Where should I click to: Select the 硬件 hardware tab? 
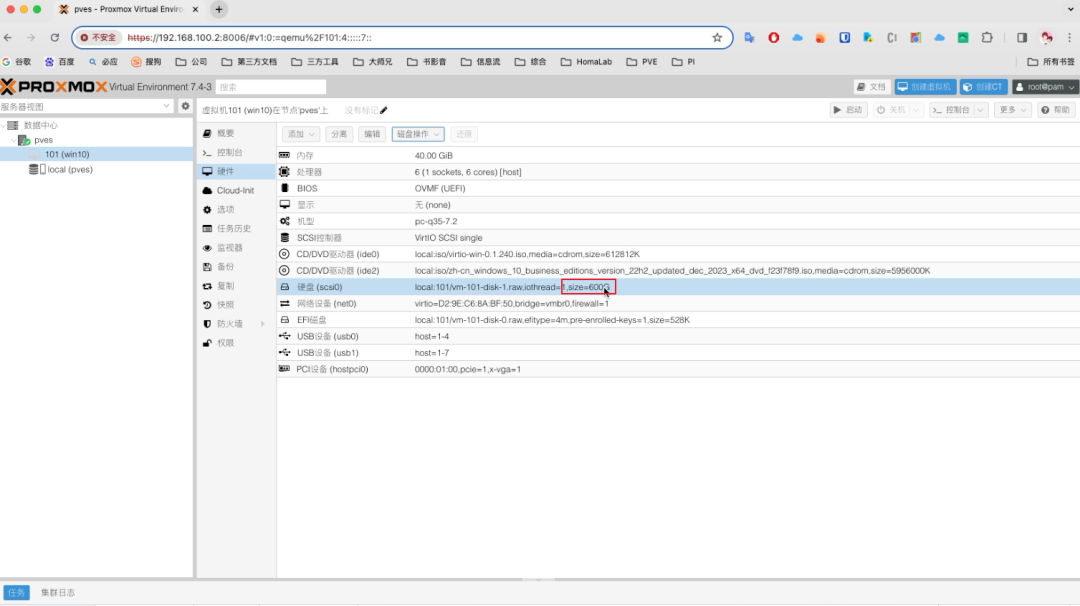(x=236, y=171)
